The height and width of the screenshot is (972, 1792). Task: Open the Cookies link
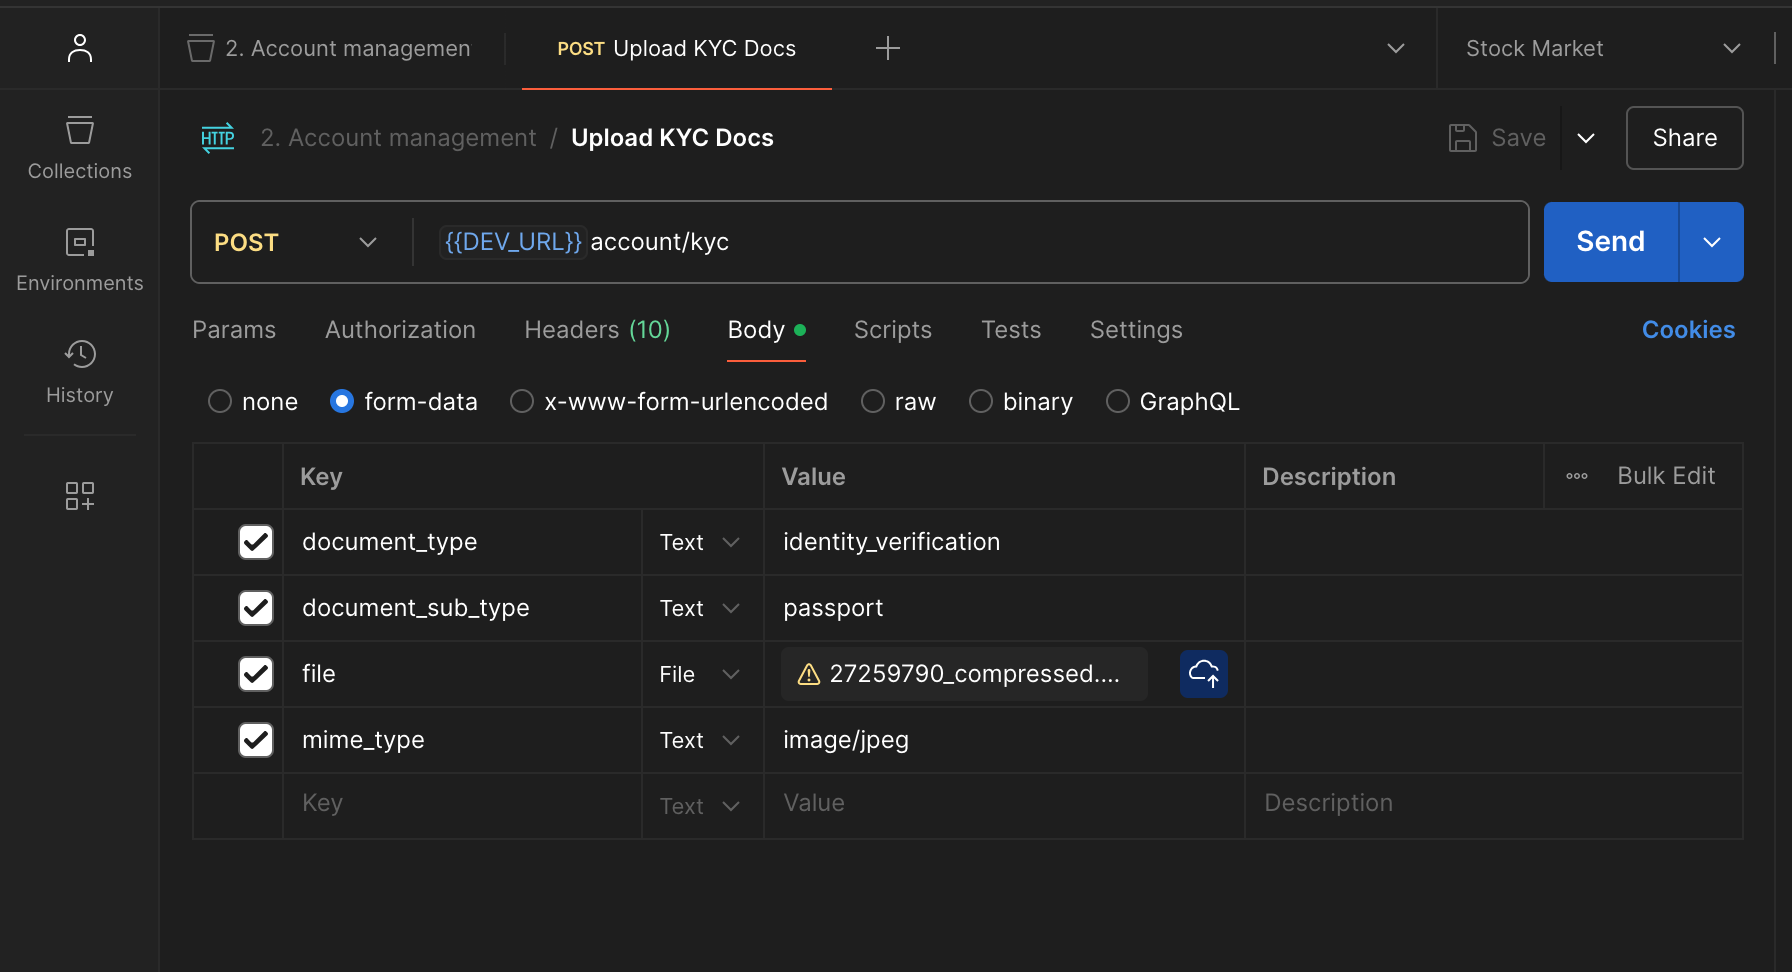[x=1688, y=330]
